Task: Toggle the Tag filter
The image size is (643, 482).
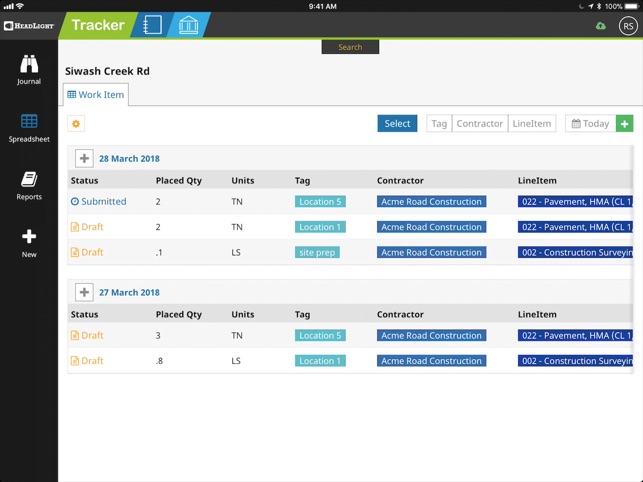Action: pyautogui.click(x=439, y=124)
